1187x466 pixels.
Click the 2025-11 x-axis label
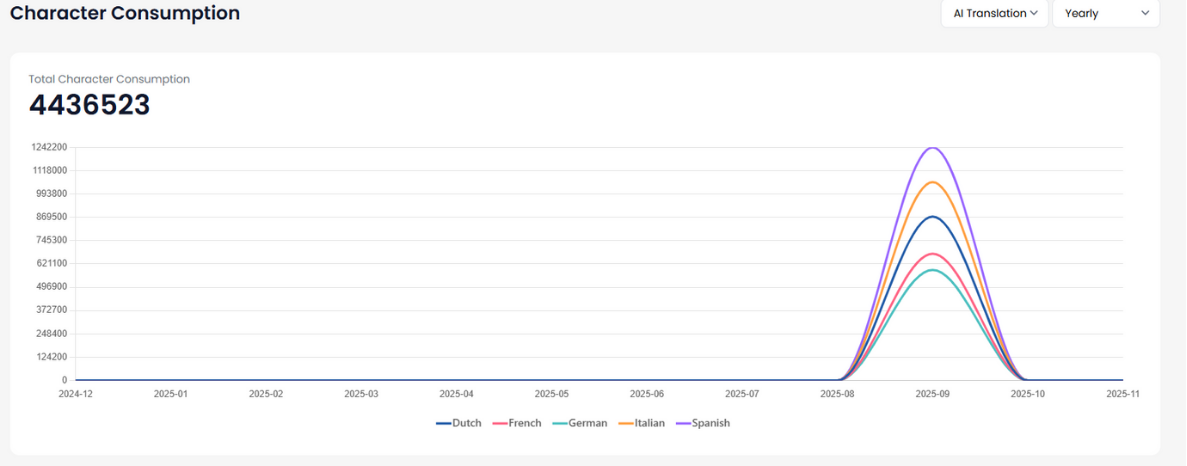pos(1123,393)
